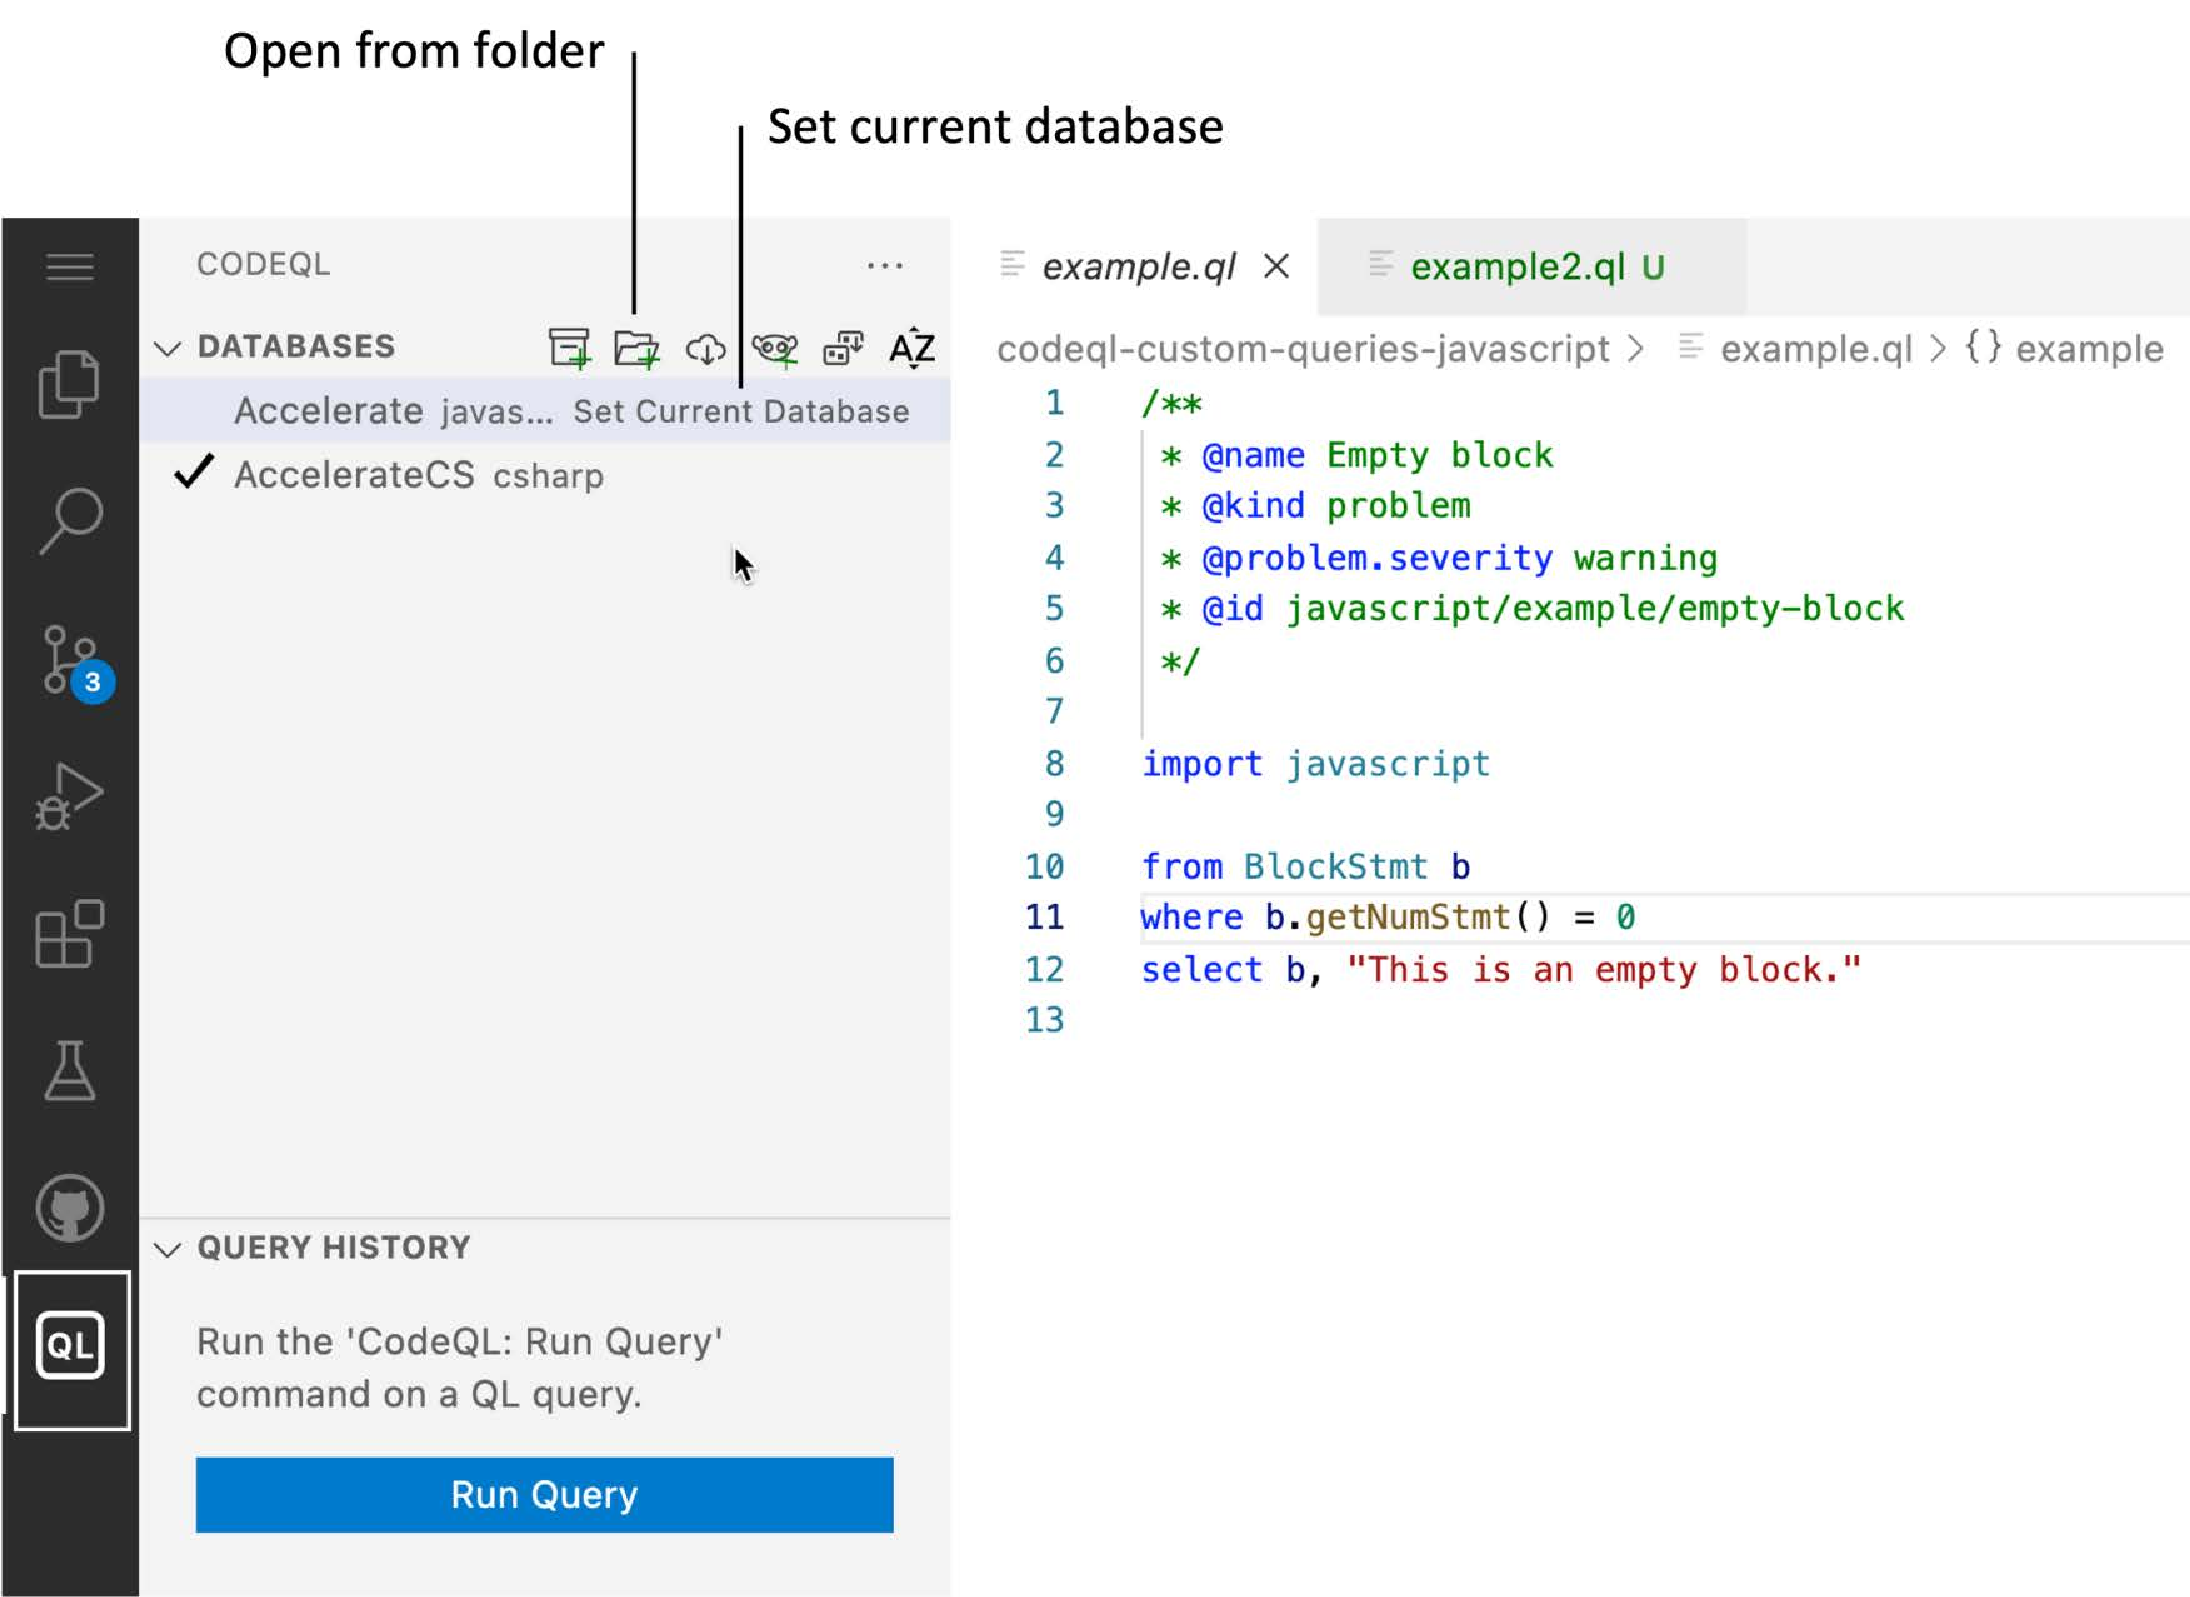The image size is (2190, 1597).
Task: Click example.ql in the breadcrumb
Action: (x=1815, y=349)
